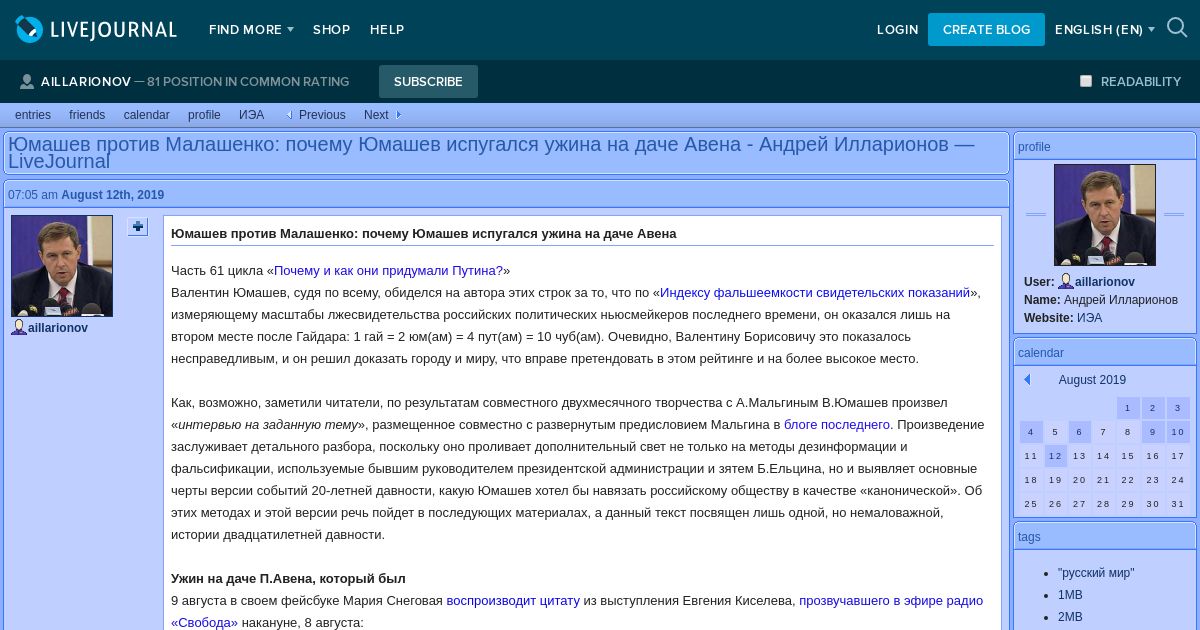Go to the friends tab
1200x630 pixels.
[87, 115]
